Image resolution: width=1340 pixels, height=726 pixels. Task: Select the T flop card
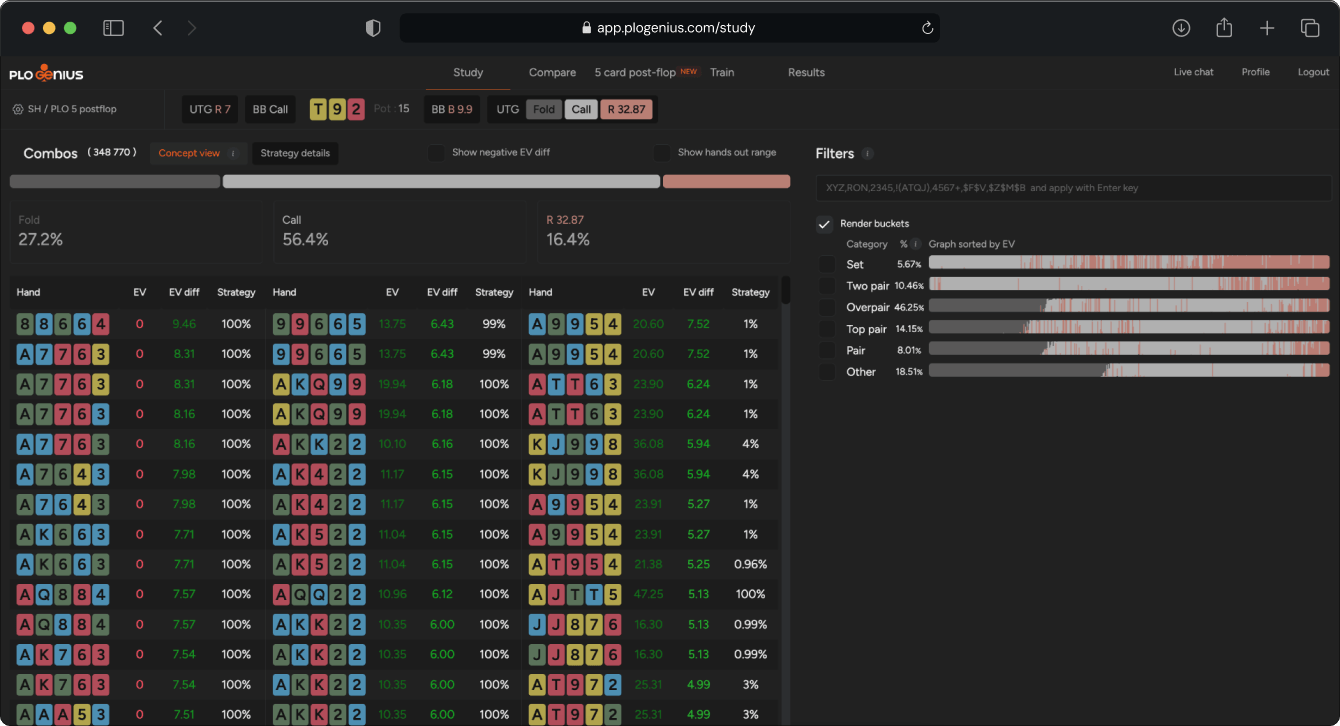pos(318,109)
